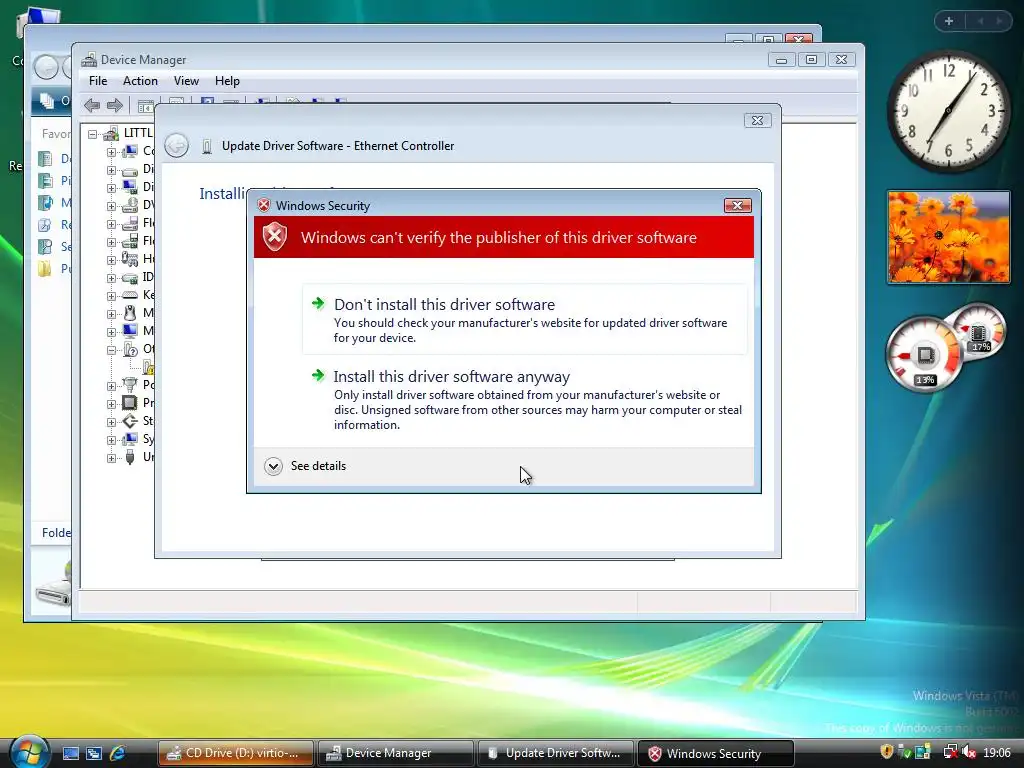Click the Explorer window Back button

click(x=46, y=67)
